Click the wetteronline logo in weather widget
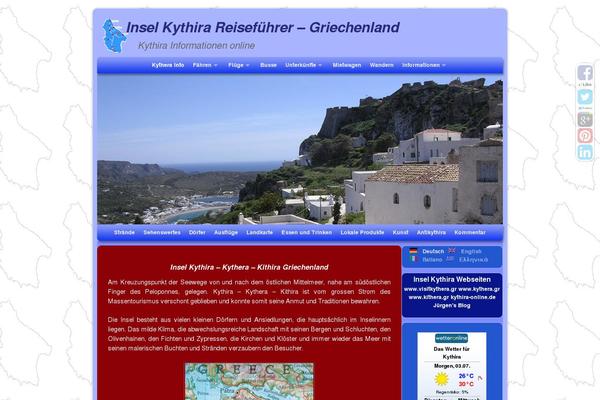This screenshot has height=400, width=600. click(452, 338)
